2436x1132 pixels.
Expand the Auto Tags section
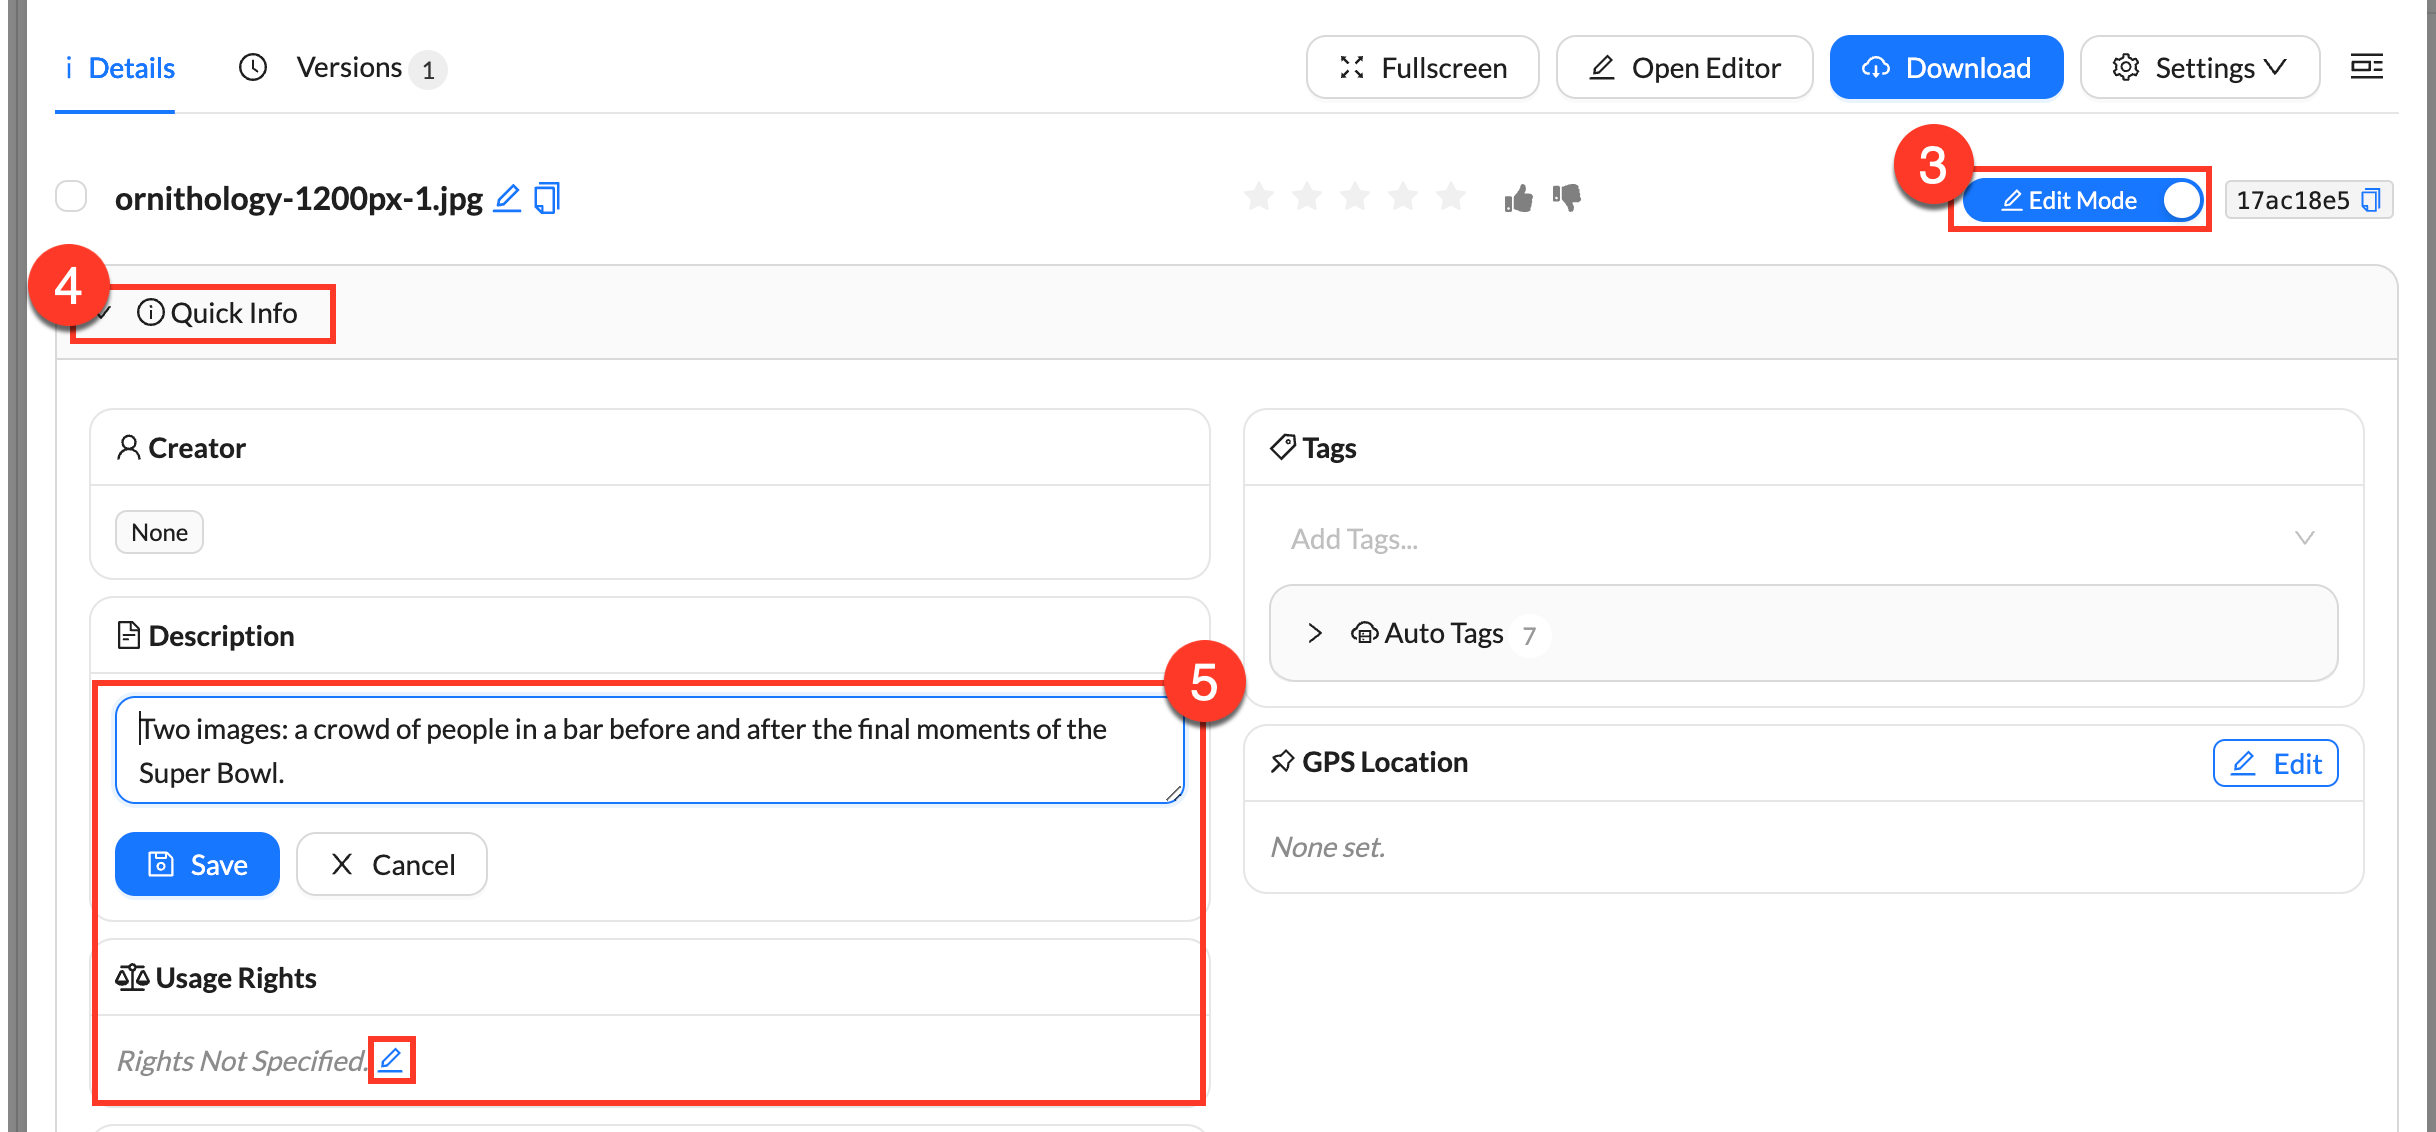(1313, 632)
